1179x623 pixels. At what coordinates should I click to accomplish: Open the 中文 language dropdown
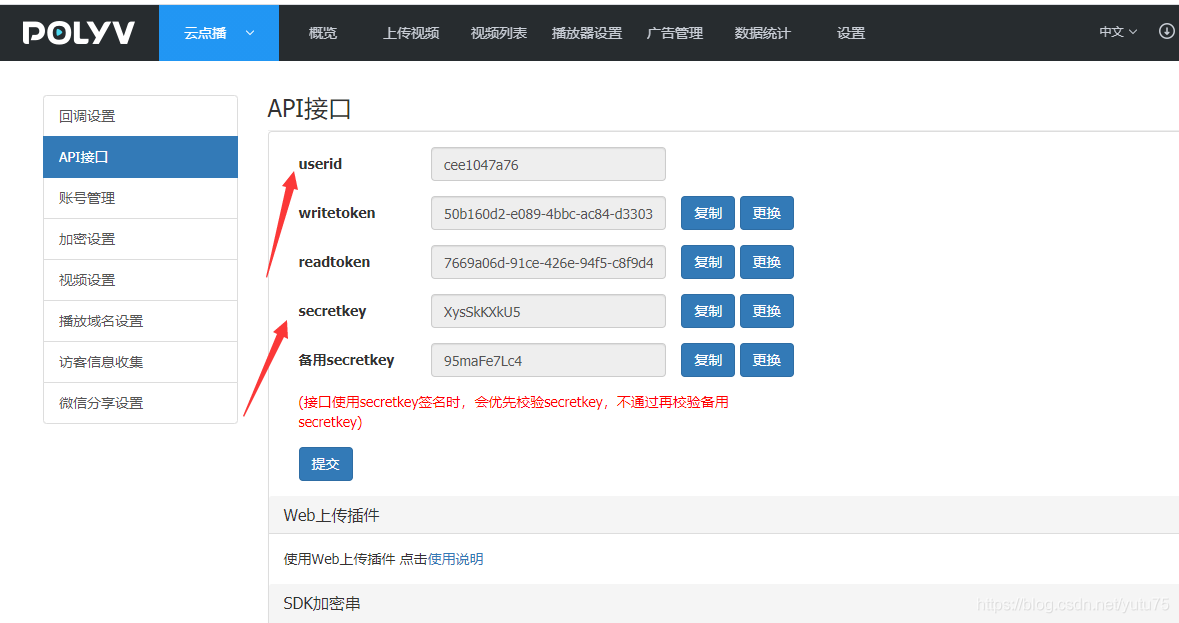click(1113, 31)
